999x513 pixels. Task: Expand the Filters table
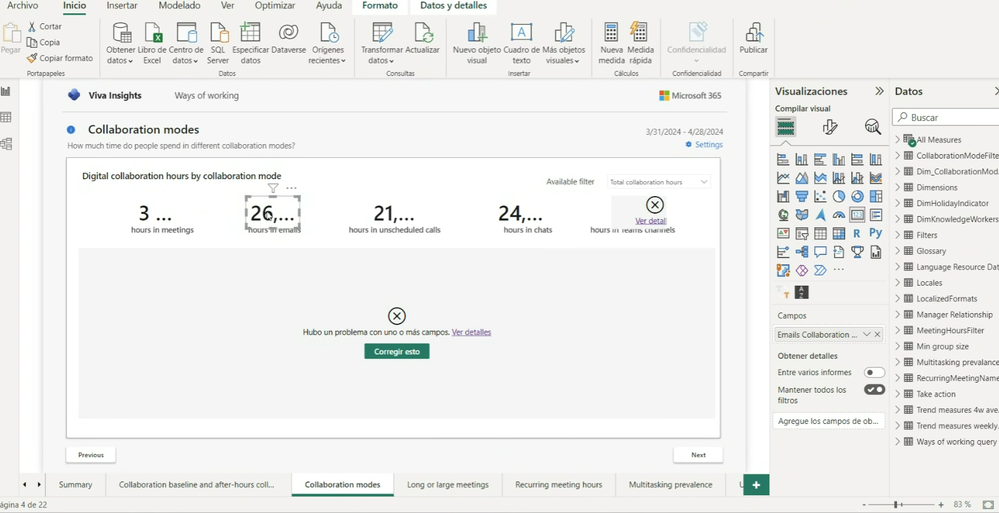[898, 235]
